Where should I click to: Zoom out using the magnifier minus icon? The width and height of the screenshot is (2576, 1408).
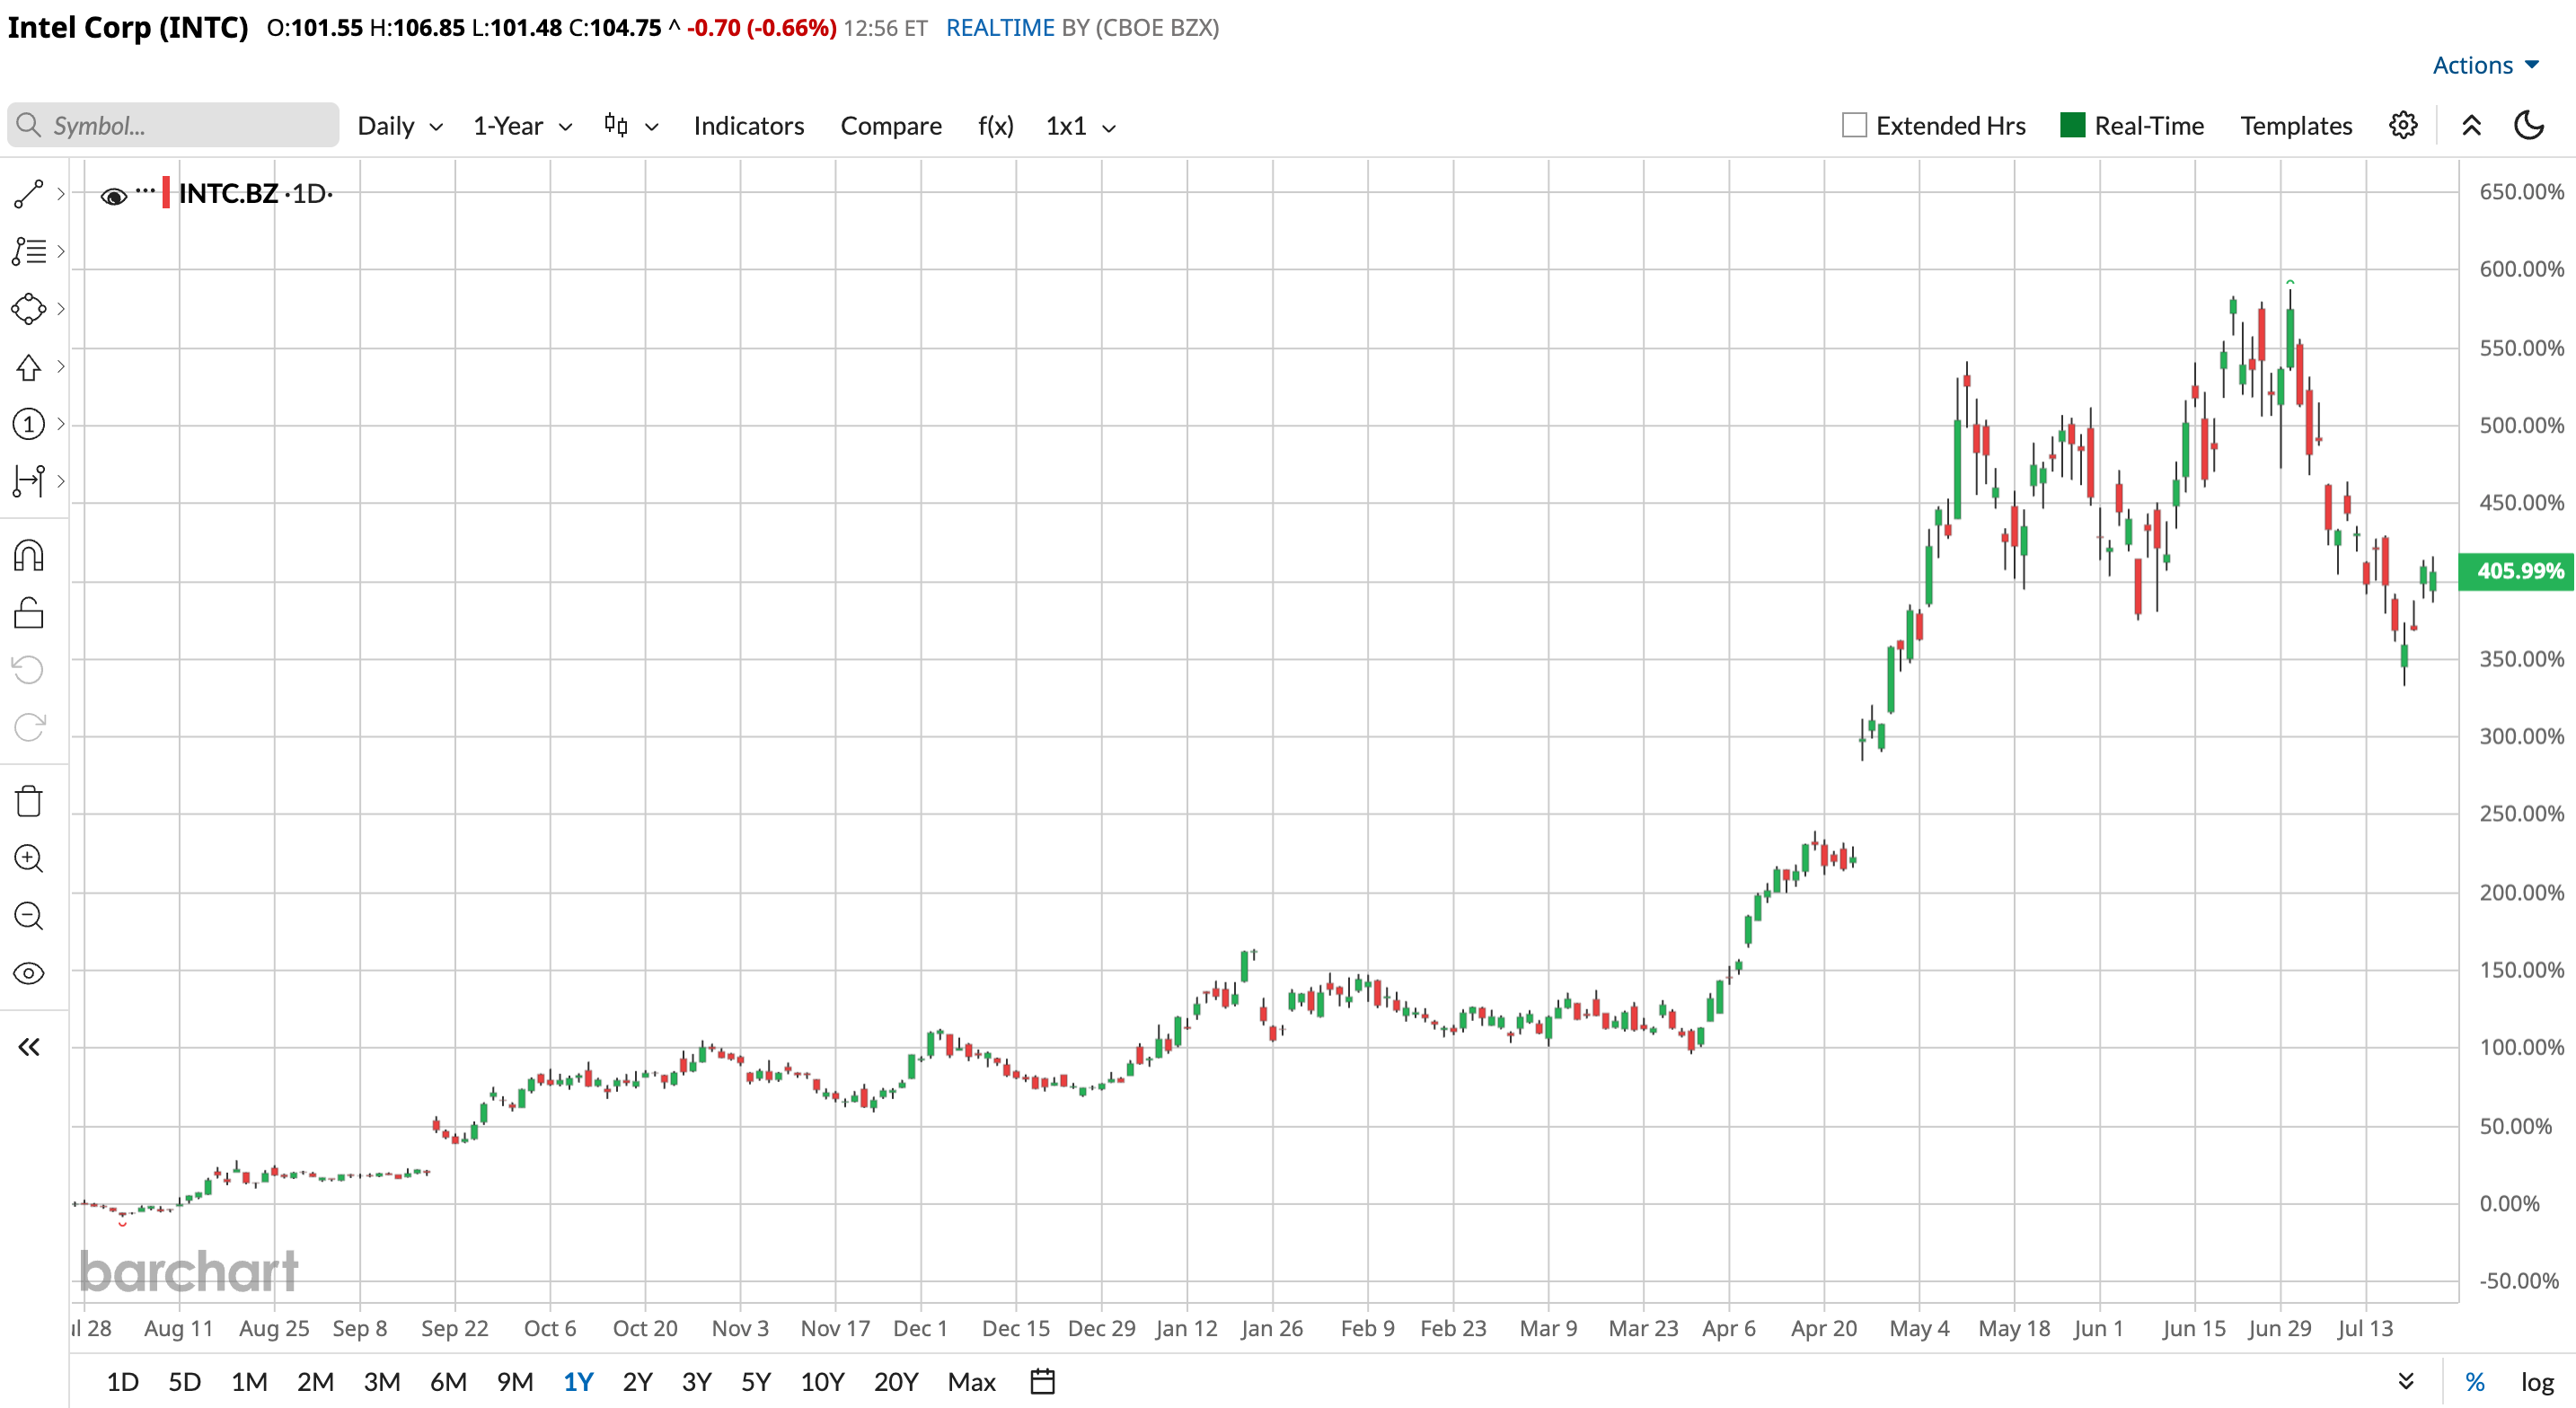click(29, 916)
